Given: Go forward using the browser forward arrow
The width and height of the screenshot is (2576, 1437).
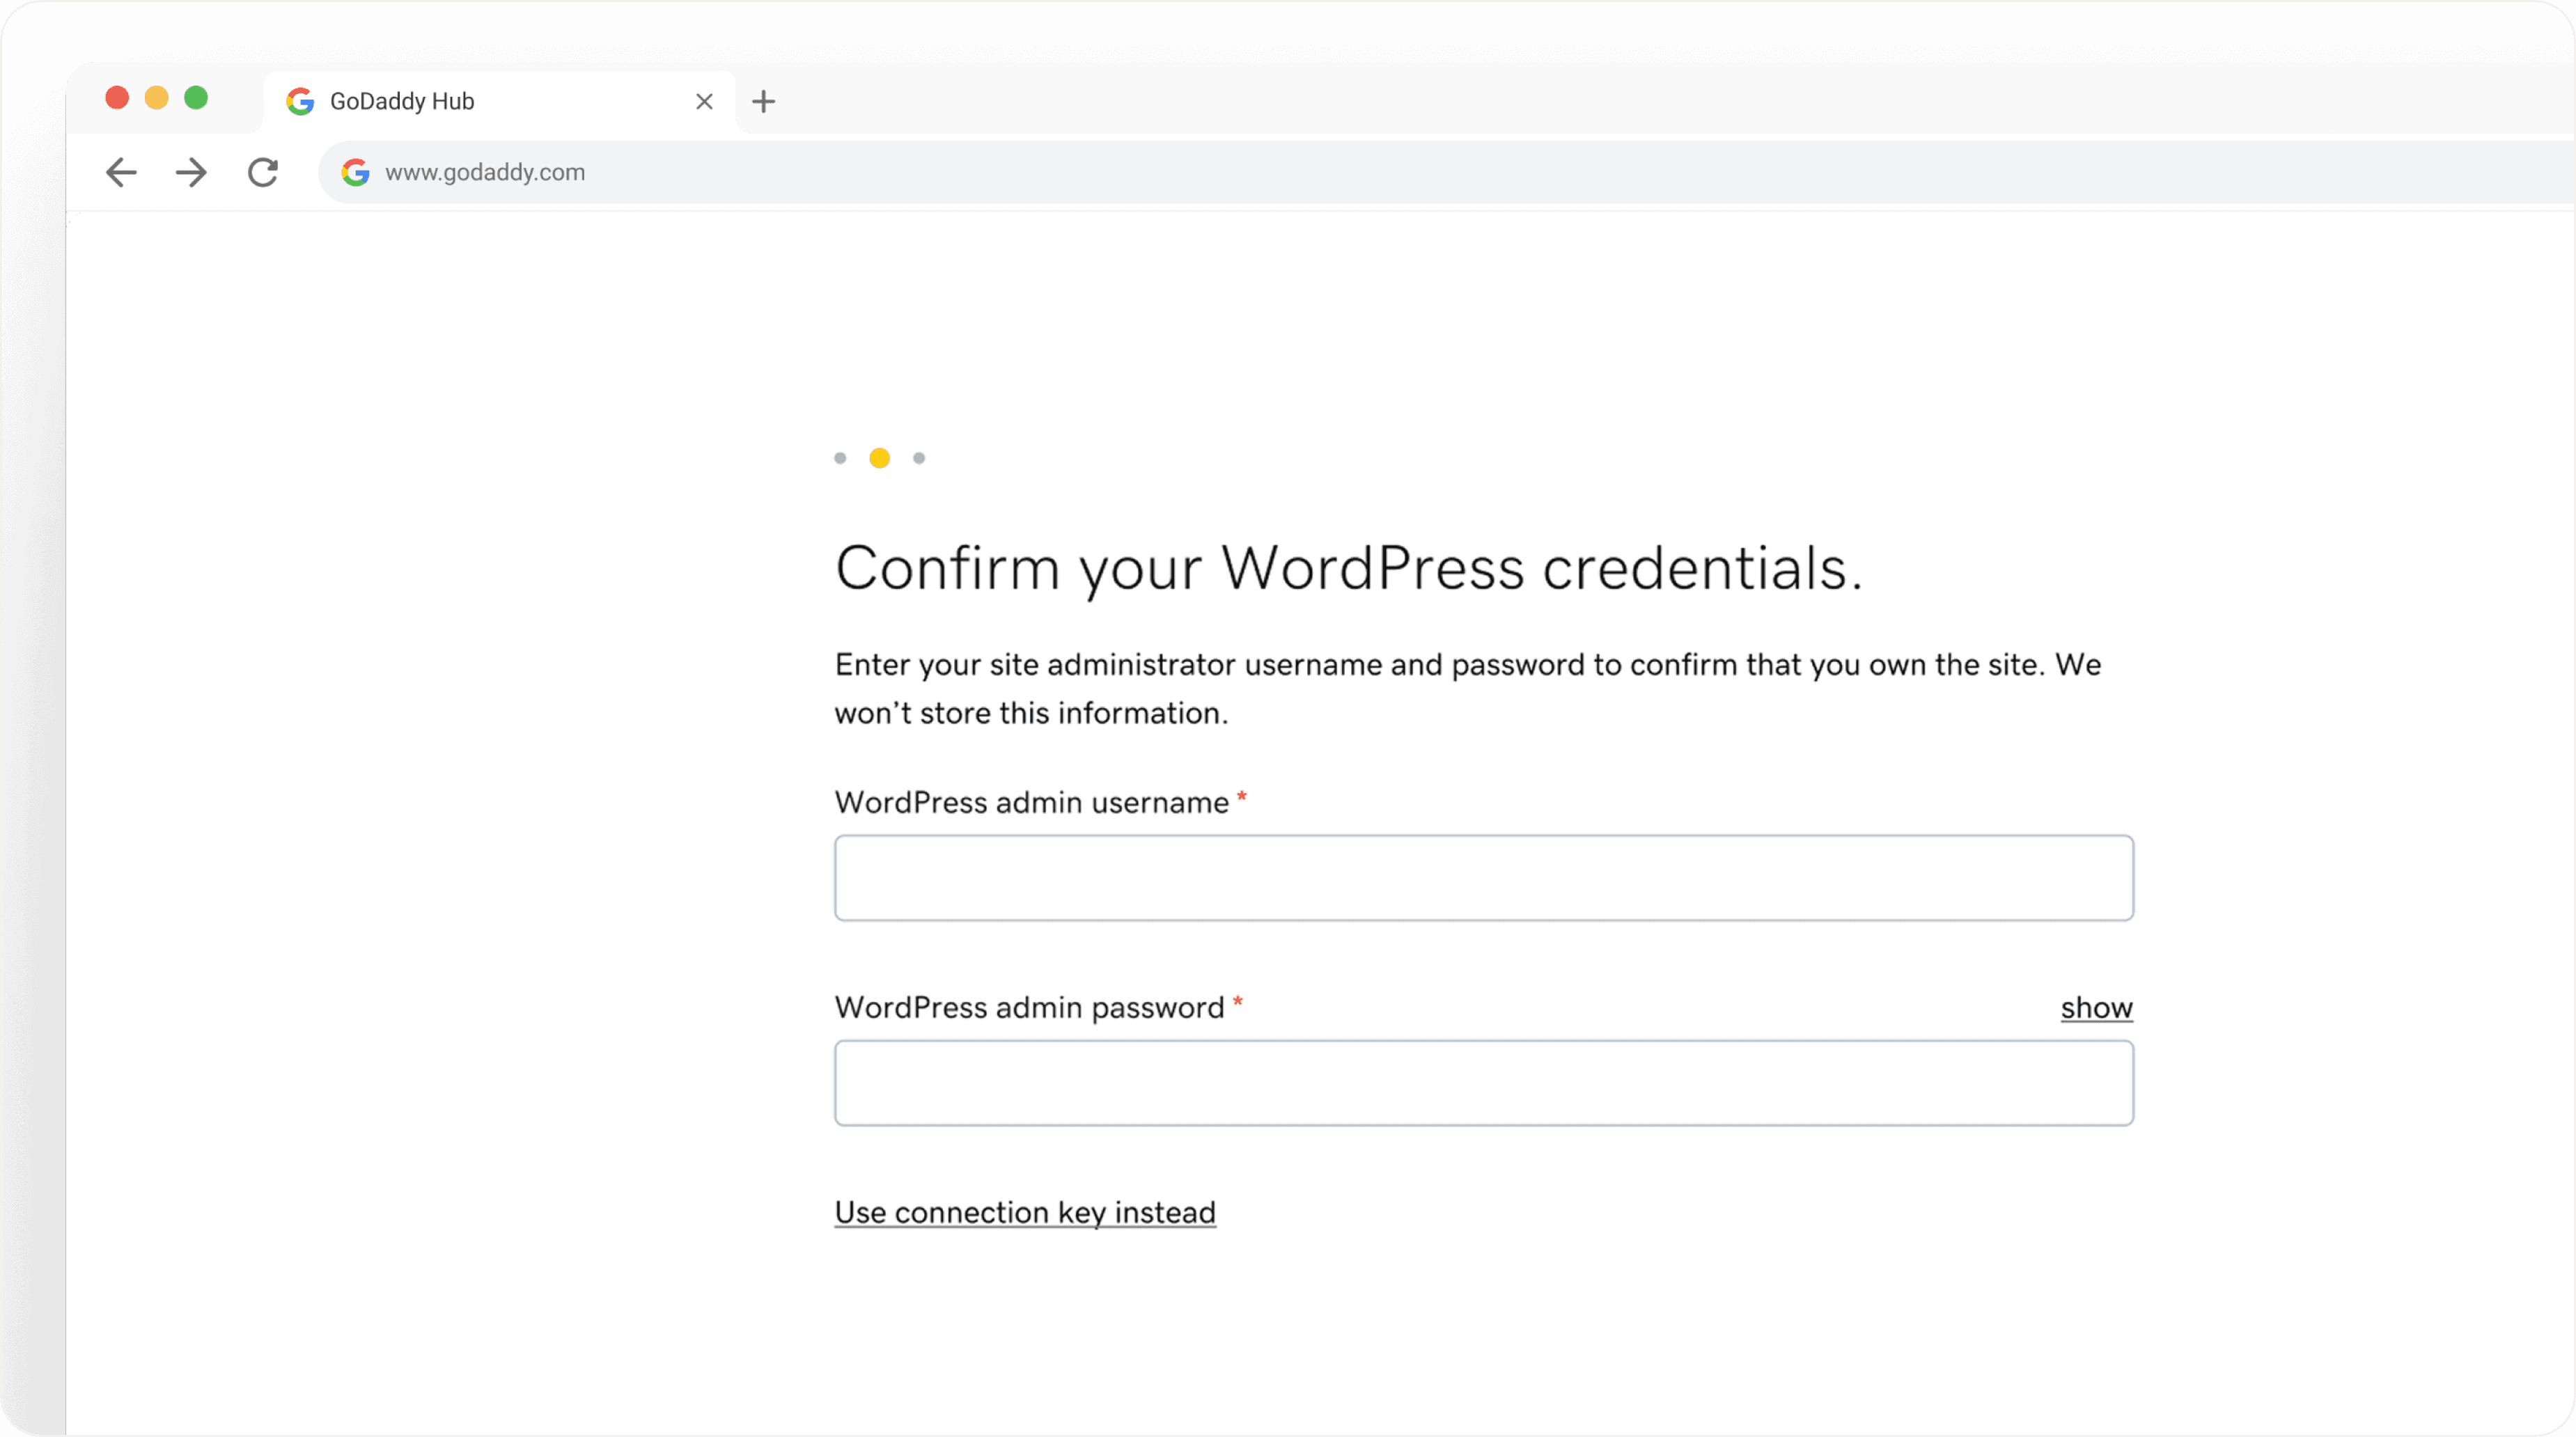Looking at the screenshot, I should pyautogui.click(x=191, y=172).
